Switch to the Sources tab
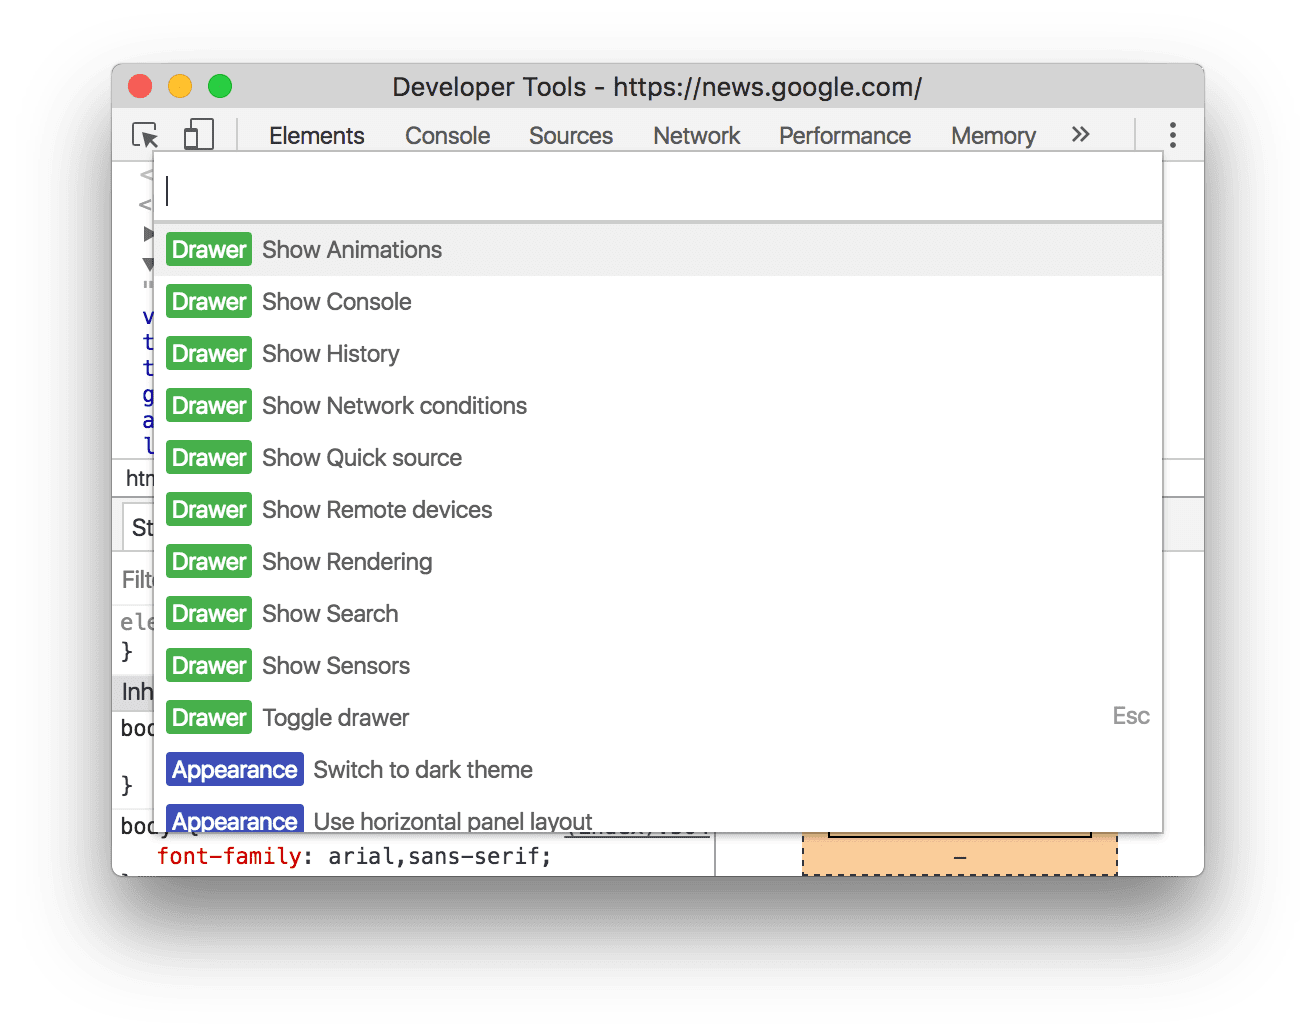The height and width of the screenshot is (1036, 1316). [569, 134]
